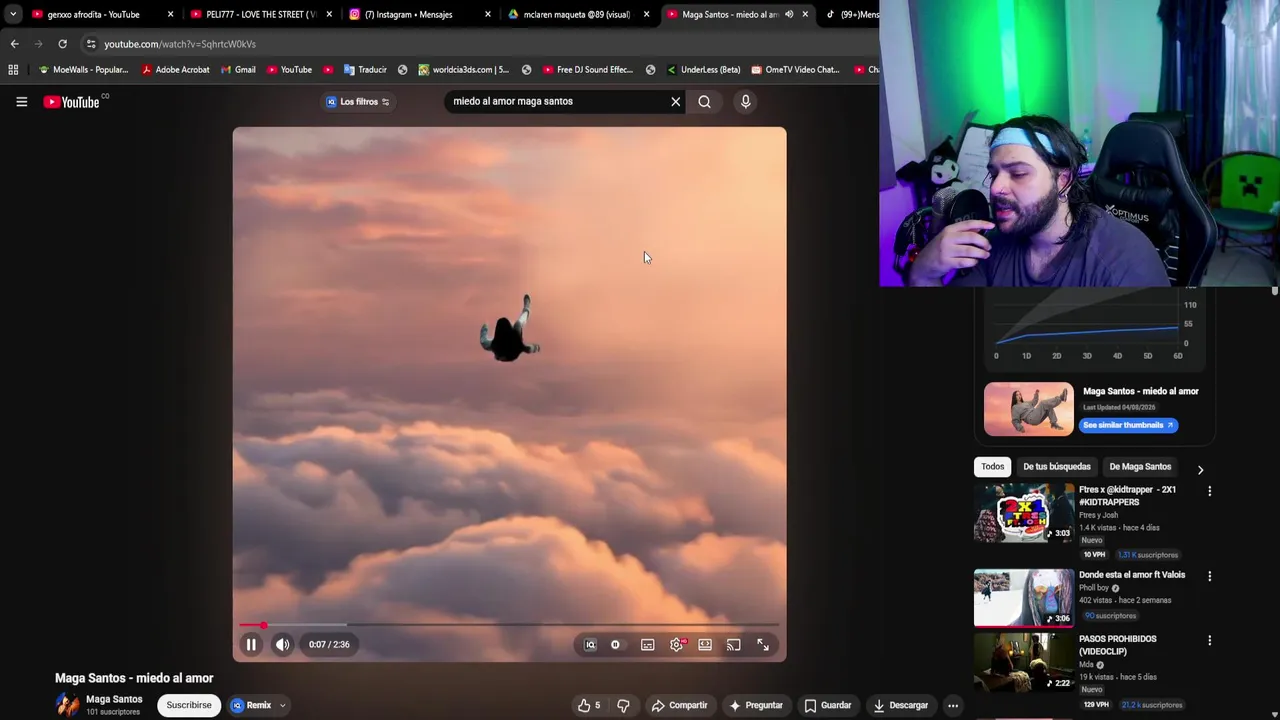View site information icon
1280x720 pixels.
pos(91,44)
